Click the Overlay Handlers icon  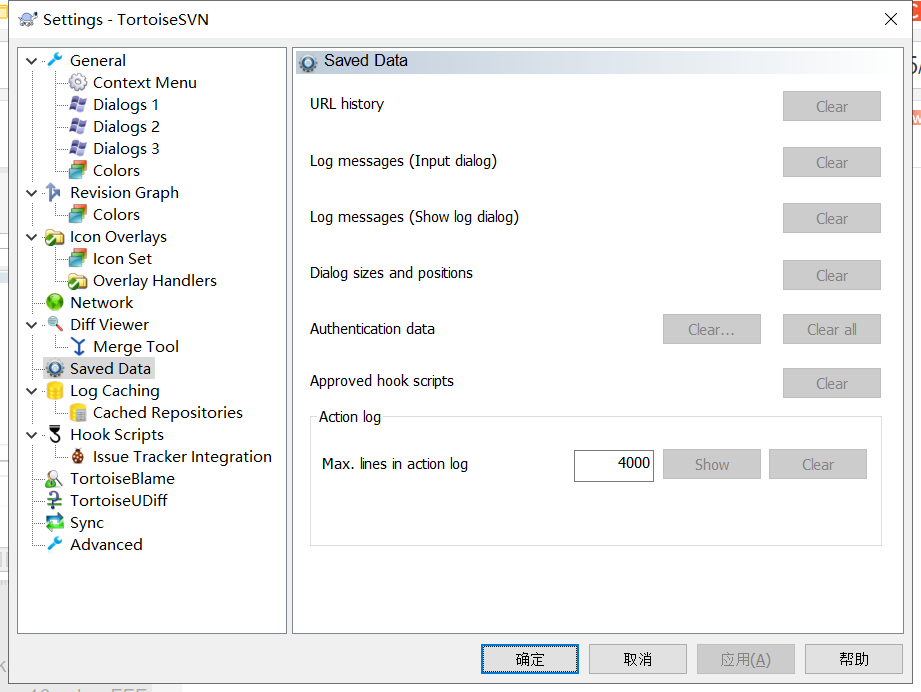click(78, 281)
